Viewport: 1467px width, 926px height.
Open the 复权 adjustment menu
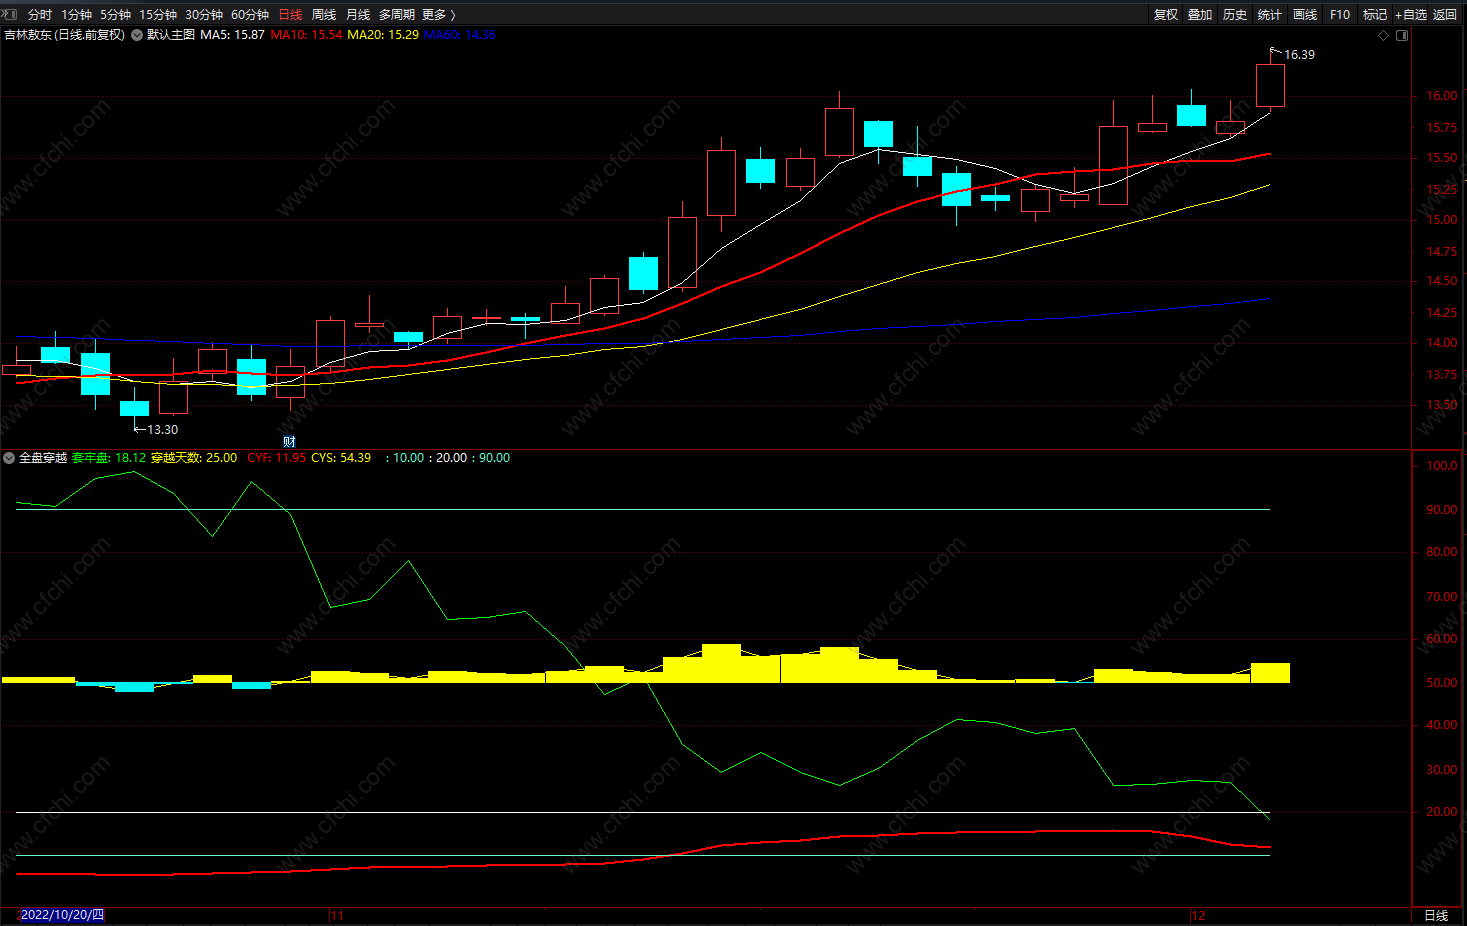coord(1166,15)
